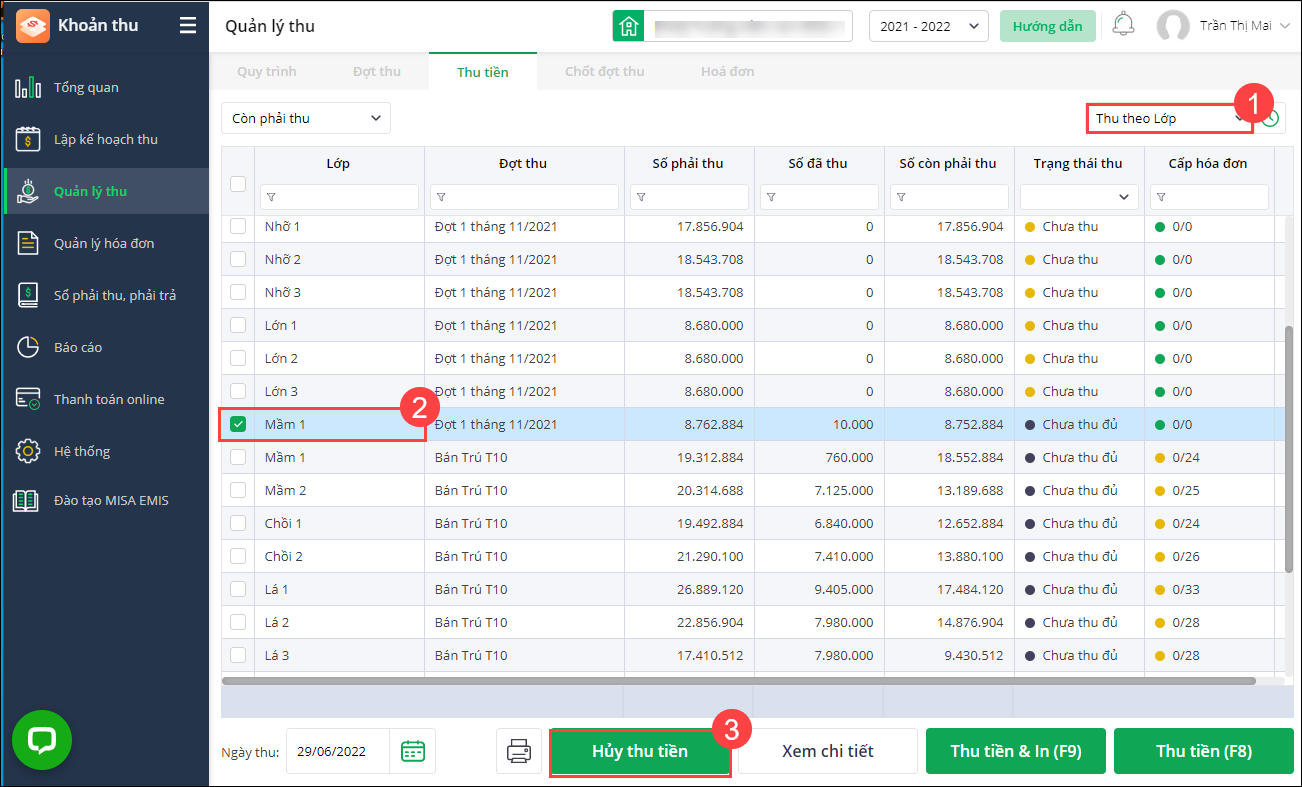Click the school name field in header
The image size is (1302, 787).
pyautogui.click(x=748, y=26)
